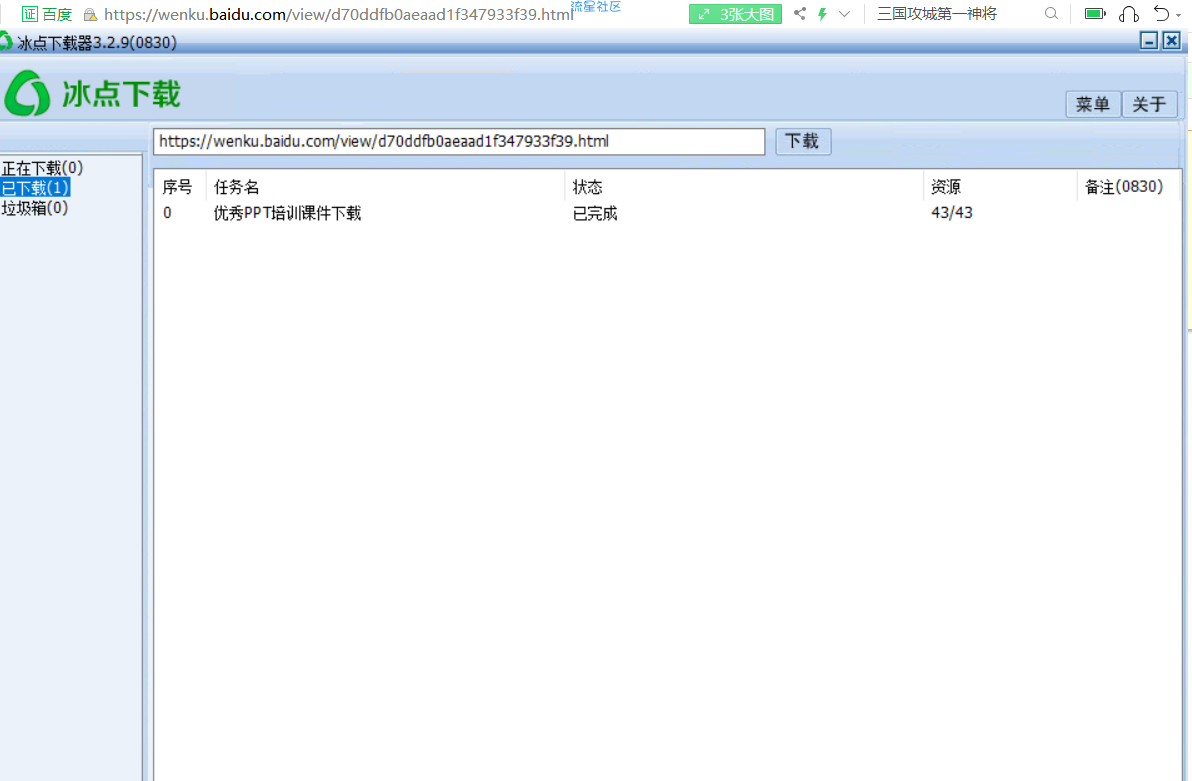Click the wenku URL input field
This screenshot has height=781, width=1192.
[x=458, y=141]
